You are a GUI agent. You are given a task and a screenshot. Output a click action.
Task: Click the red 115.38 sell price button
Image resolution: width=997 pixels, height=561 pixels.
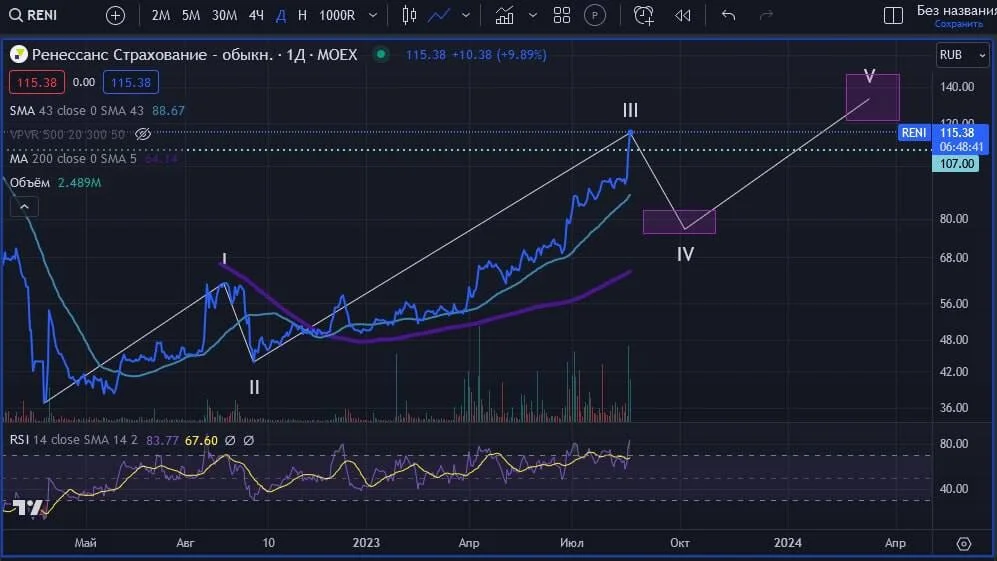pyautogui.click(x=36, y=82)
